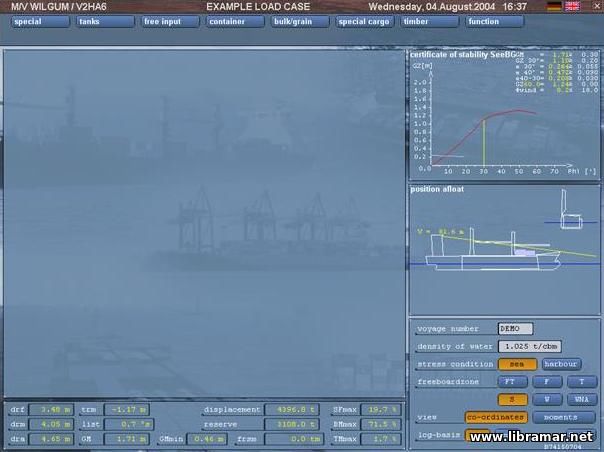604x452 pixels.
Task: Open the special menu
Action: coord(34,21)
